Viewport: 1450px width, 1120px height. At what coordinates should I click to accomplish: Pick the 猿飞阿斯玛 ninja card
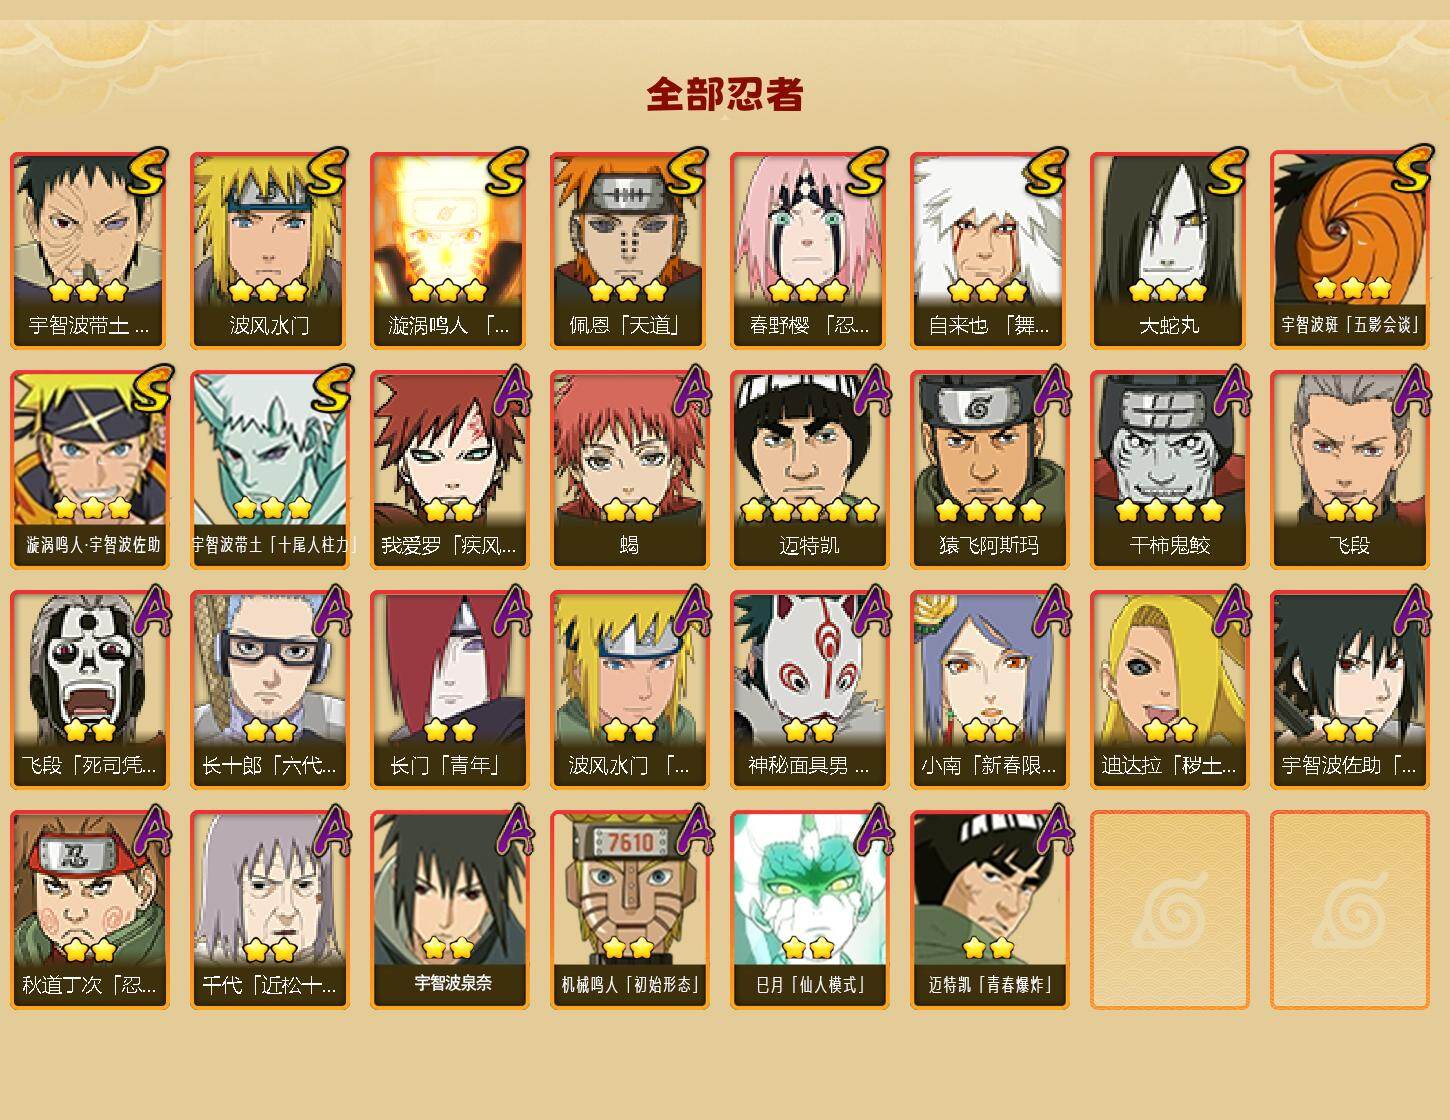click(x=989, y=470)
